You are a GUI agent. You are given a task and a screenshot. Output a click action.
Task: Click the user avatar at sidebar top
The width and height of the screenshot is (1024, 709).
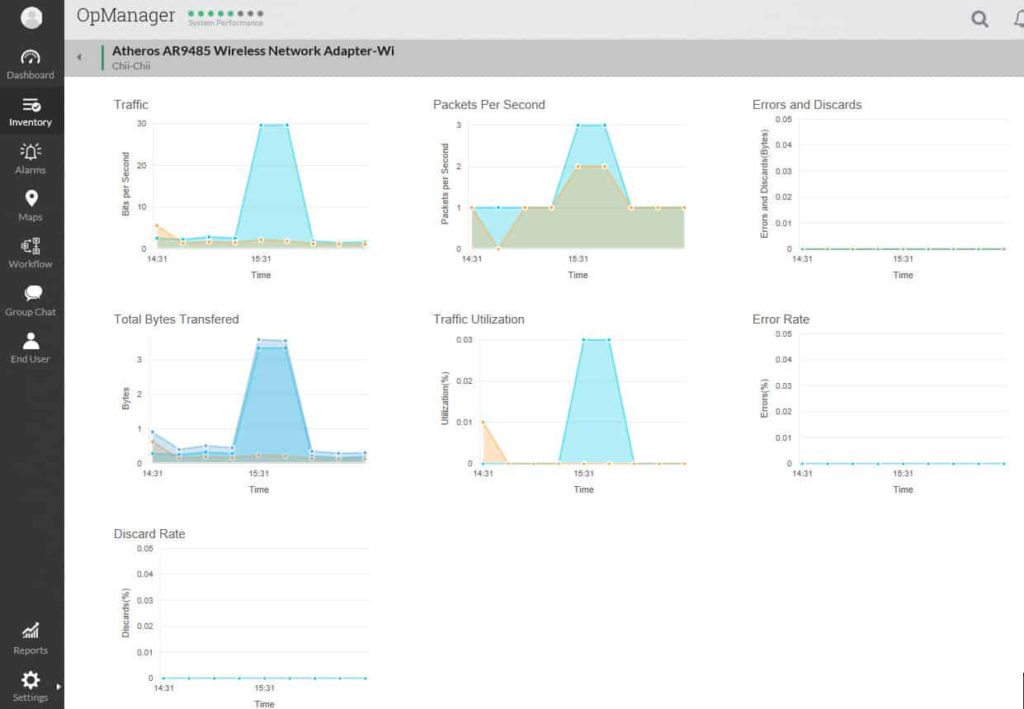point(30,17)
